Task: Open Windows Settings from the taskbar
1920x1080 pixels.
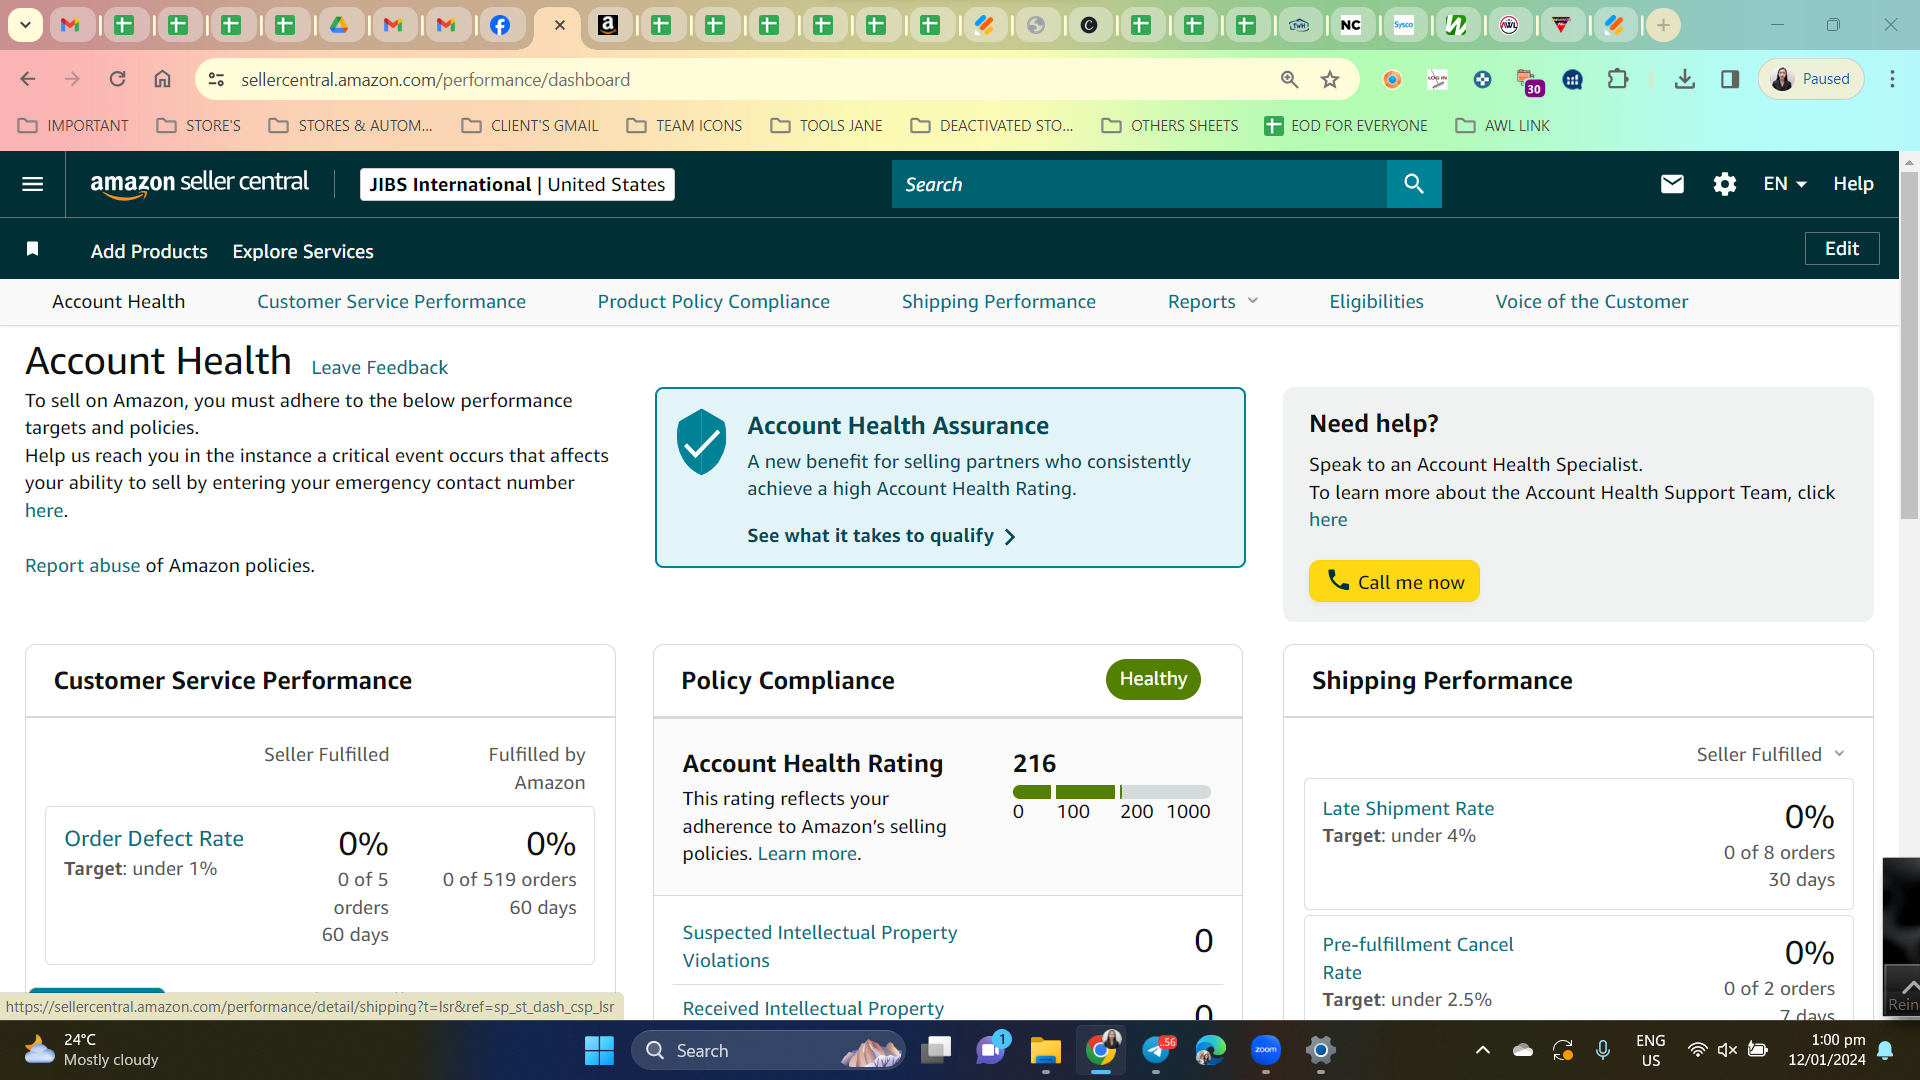Action: 1321,1050
